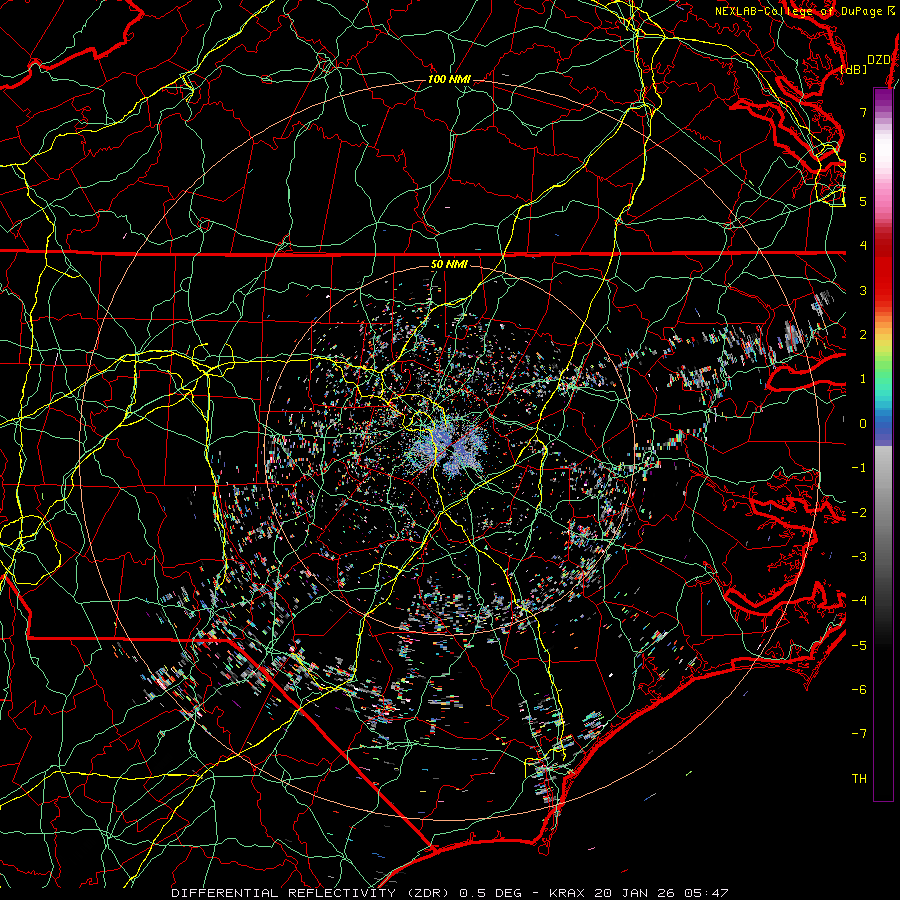The width and height of the screenshot is (900, 900).
Task: Select the -5 value on the dB scale
Action: [859, 646]
